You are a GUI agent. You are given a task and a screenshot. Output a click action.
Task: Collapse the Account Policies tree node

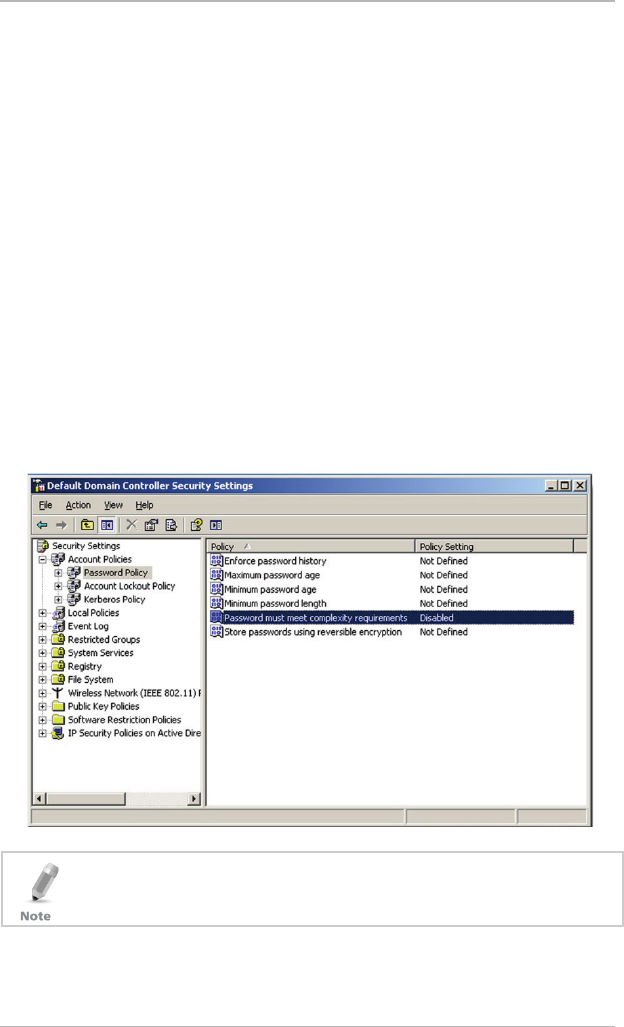[x=43, y=559]
